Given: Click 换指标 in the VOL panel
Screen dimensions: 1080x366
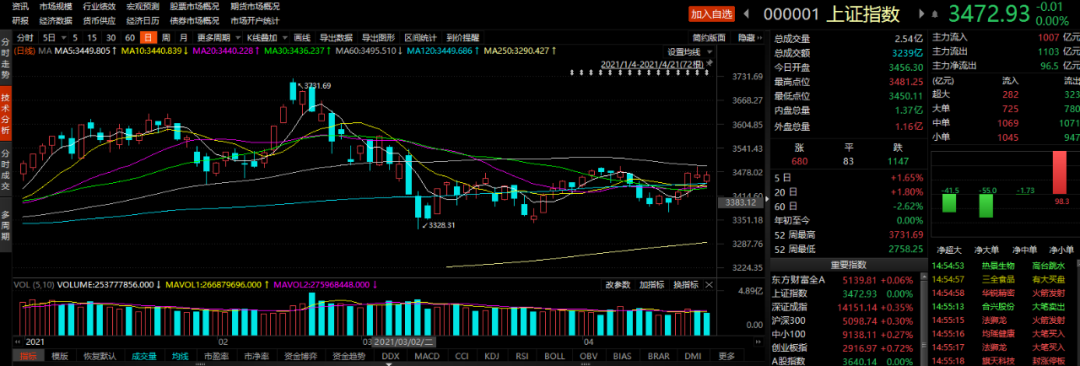Looking at the screenshot, I should 685,284.
